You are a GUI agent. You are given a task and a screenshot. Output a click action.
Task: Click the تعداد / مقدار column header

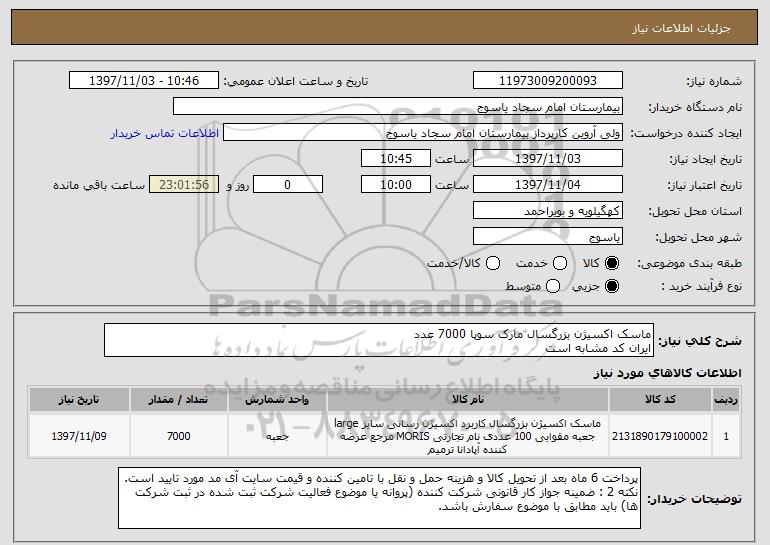point(179,400)
